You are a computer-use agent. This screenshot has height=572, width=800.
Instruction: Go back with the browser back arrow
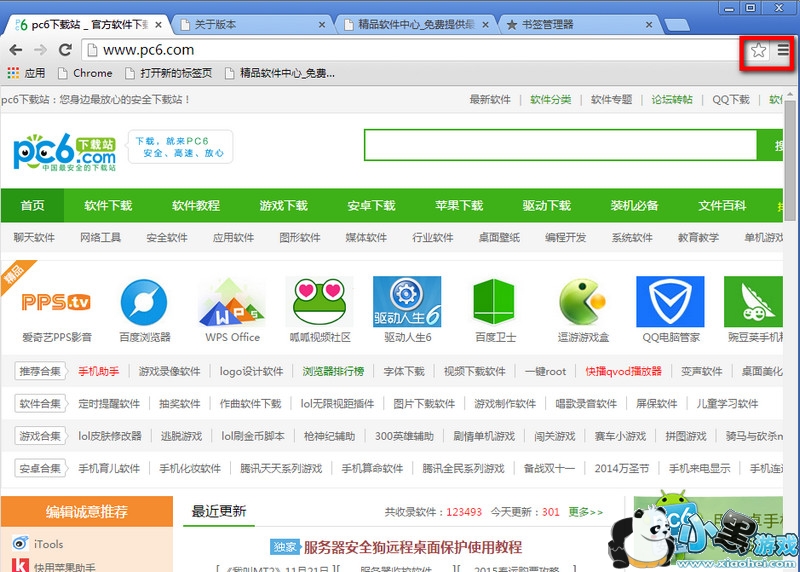(16, 50)
